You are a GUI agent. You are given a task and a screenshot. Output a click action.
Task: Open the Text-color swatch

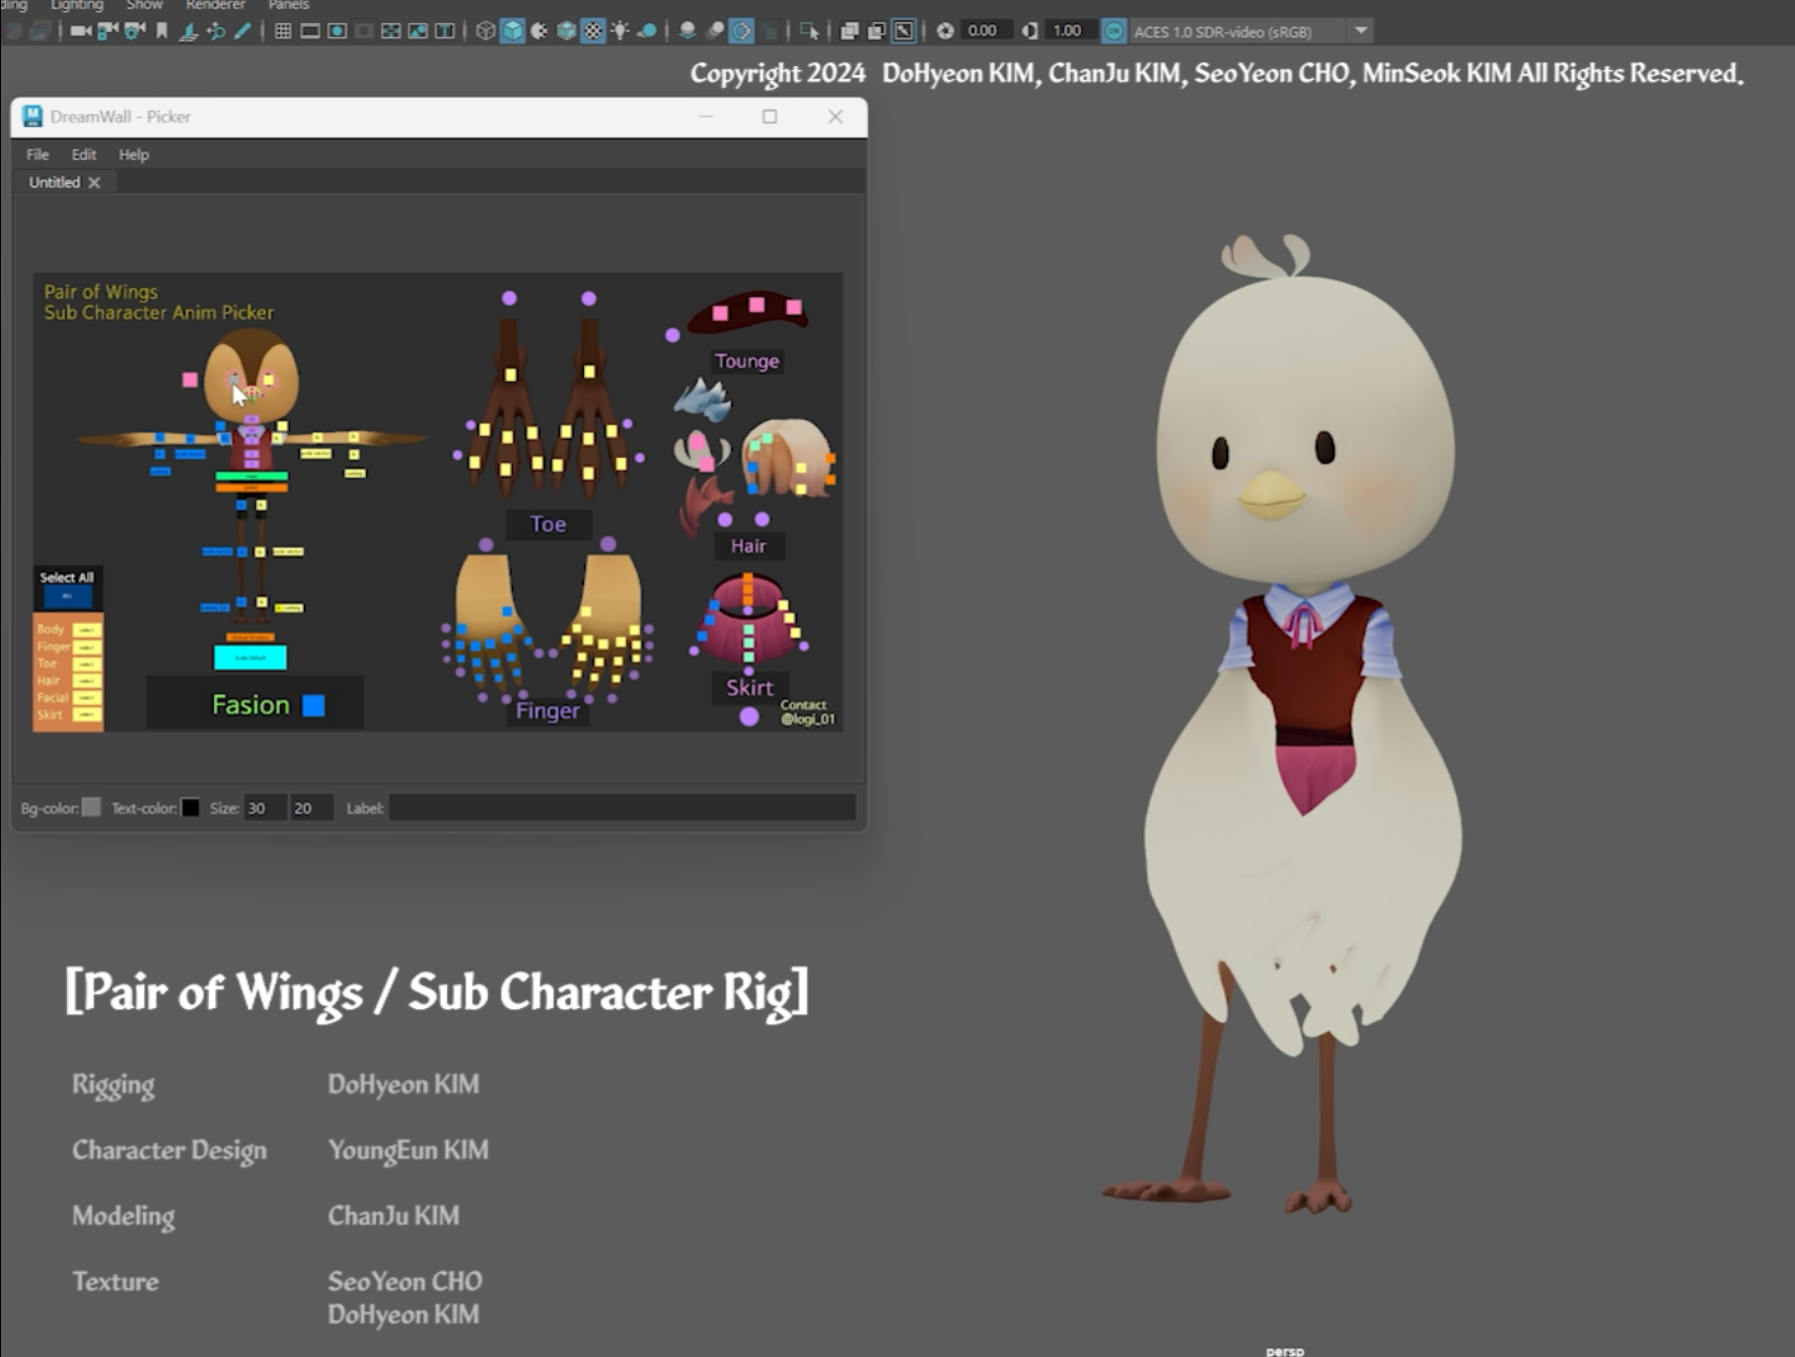190,807
